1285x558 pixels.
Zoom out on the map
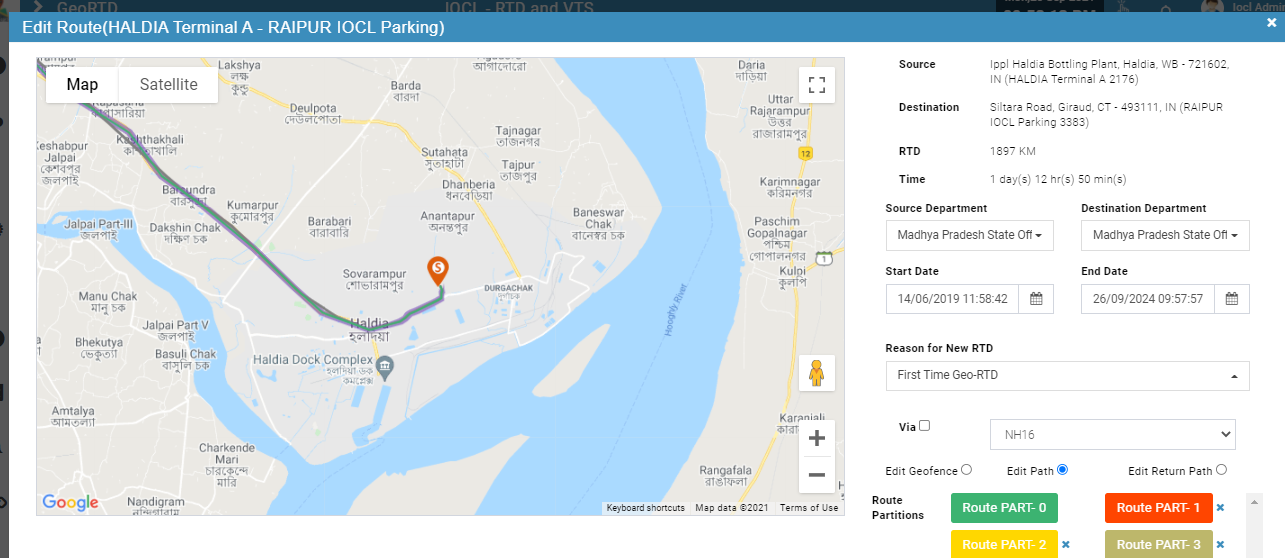click(816, 475)
